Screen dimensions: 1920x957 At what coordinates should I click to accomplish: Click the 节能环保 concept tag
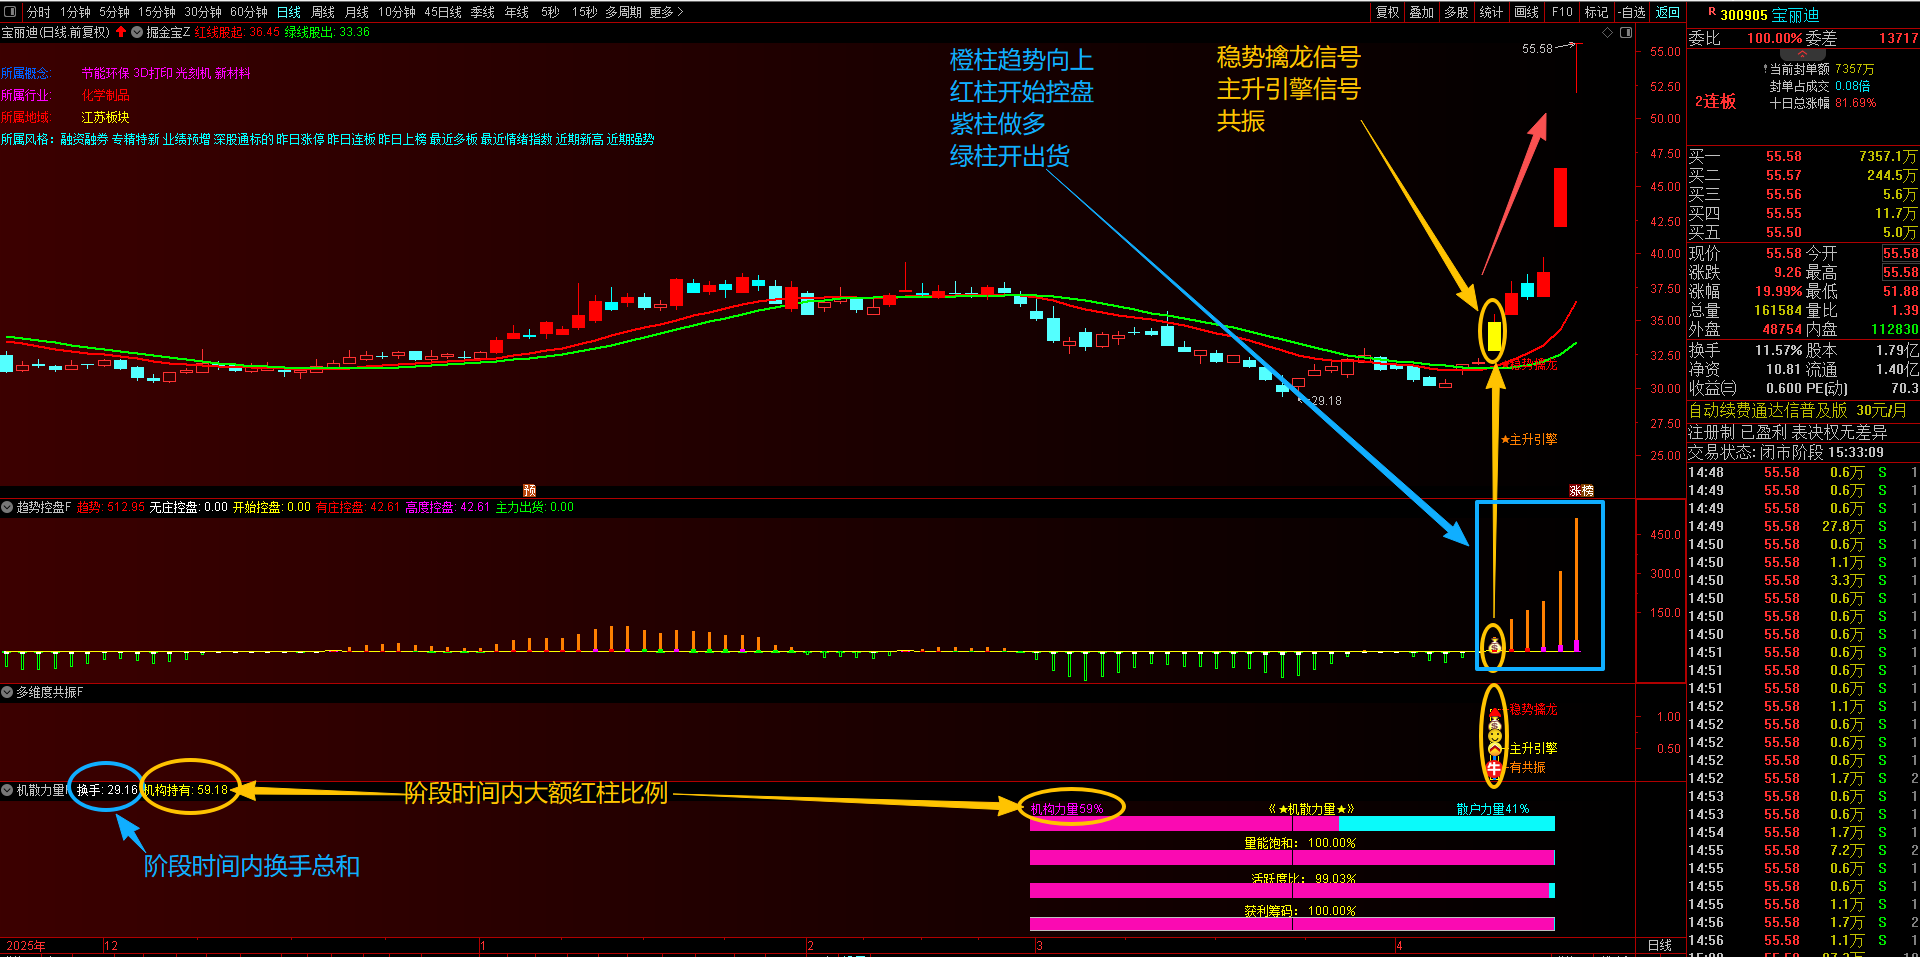click(x=105, y=74)
